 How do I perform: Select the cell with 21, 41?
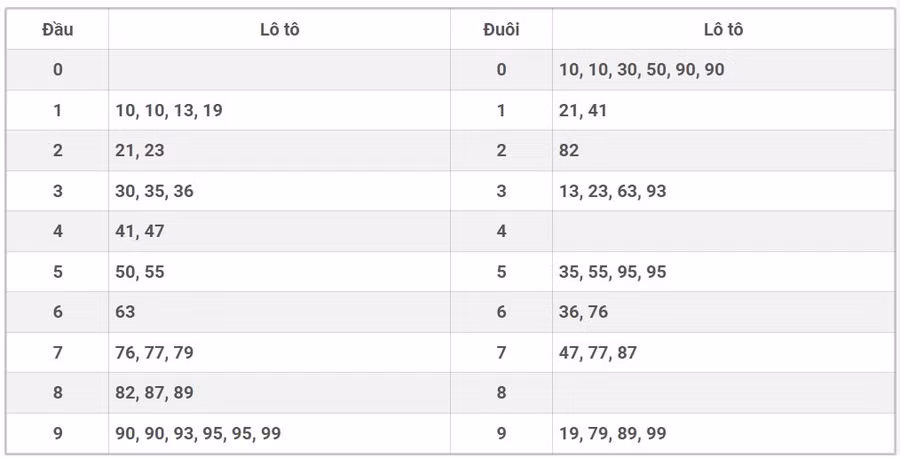583,110
